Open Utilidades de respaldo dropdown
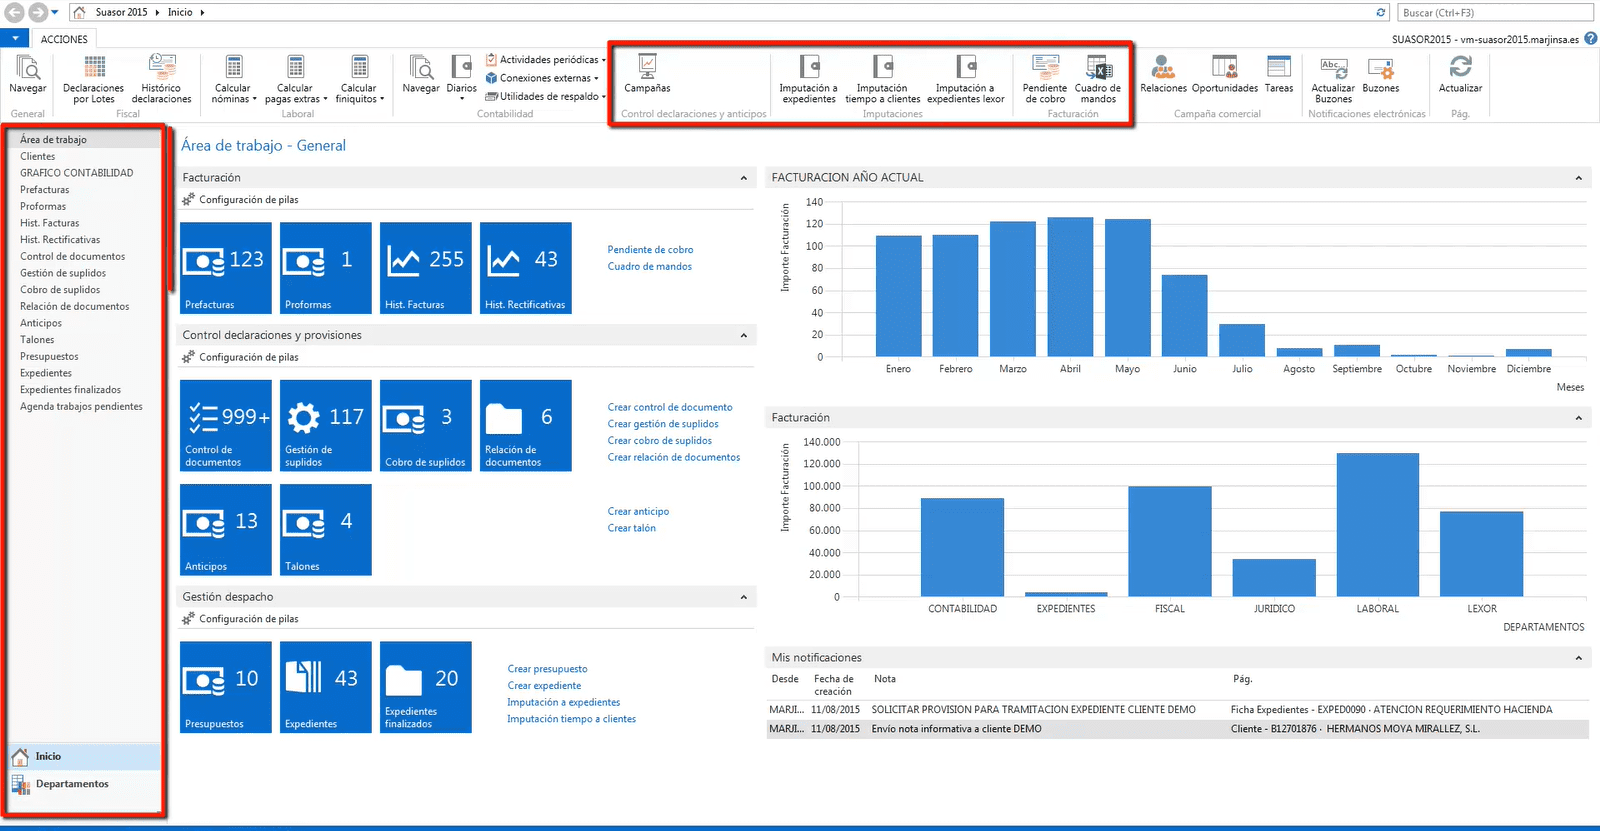Screen dimensions: 1600x831 point(546,96)
